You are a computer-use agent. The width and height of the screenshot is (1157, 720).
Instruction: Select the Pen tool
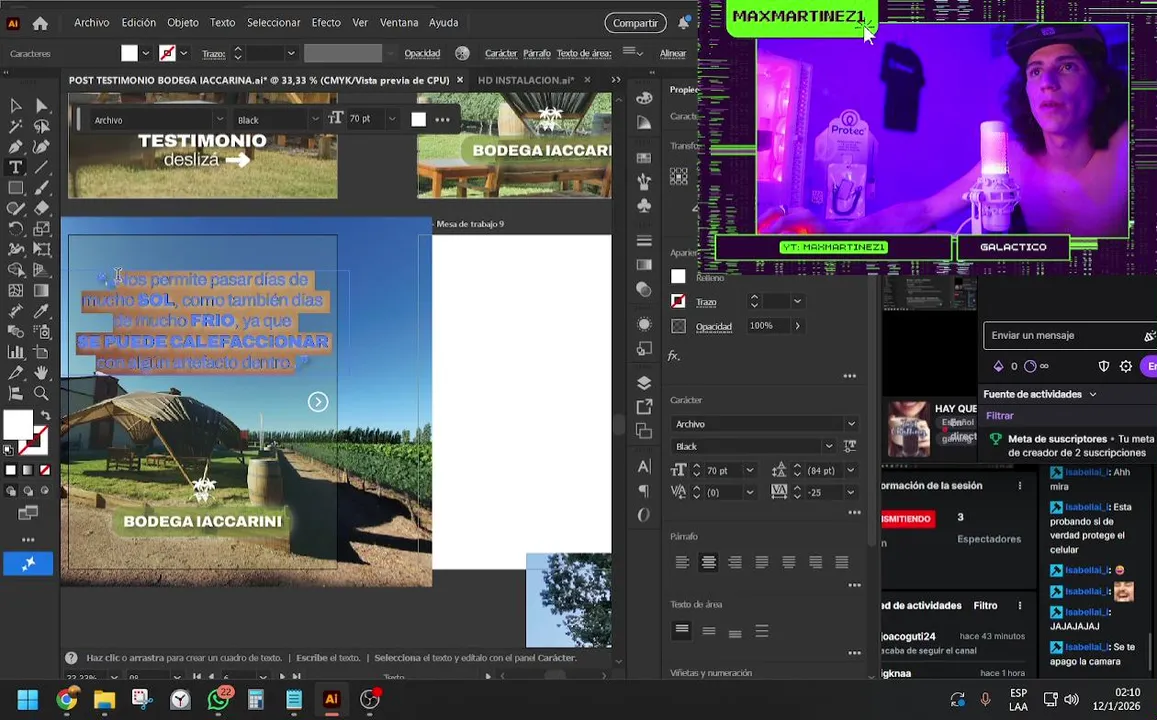15,147
